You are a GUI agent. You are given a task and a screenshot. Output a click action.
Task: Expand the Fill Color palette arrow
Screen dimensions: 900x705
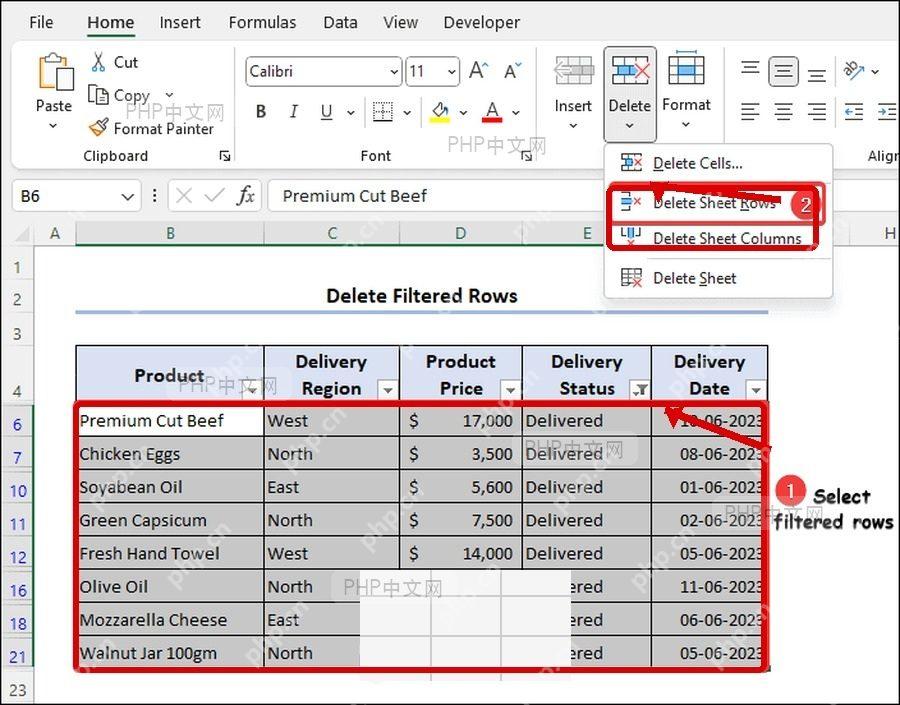click(463, 113)
